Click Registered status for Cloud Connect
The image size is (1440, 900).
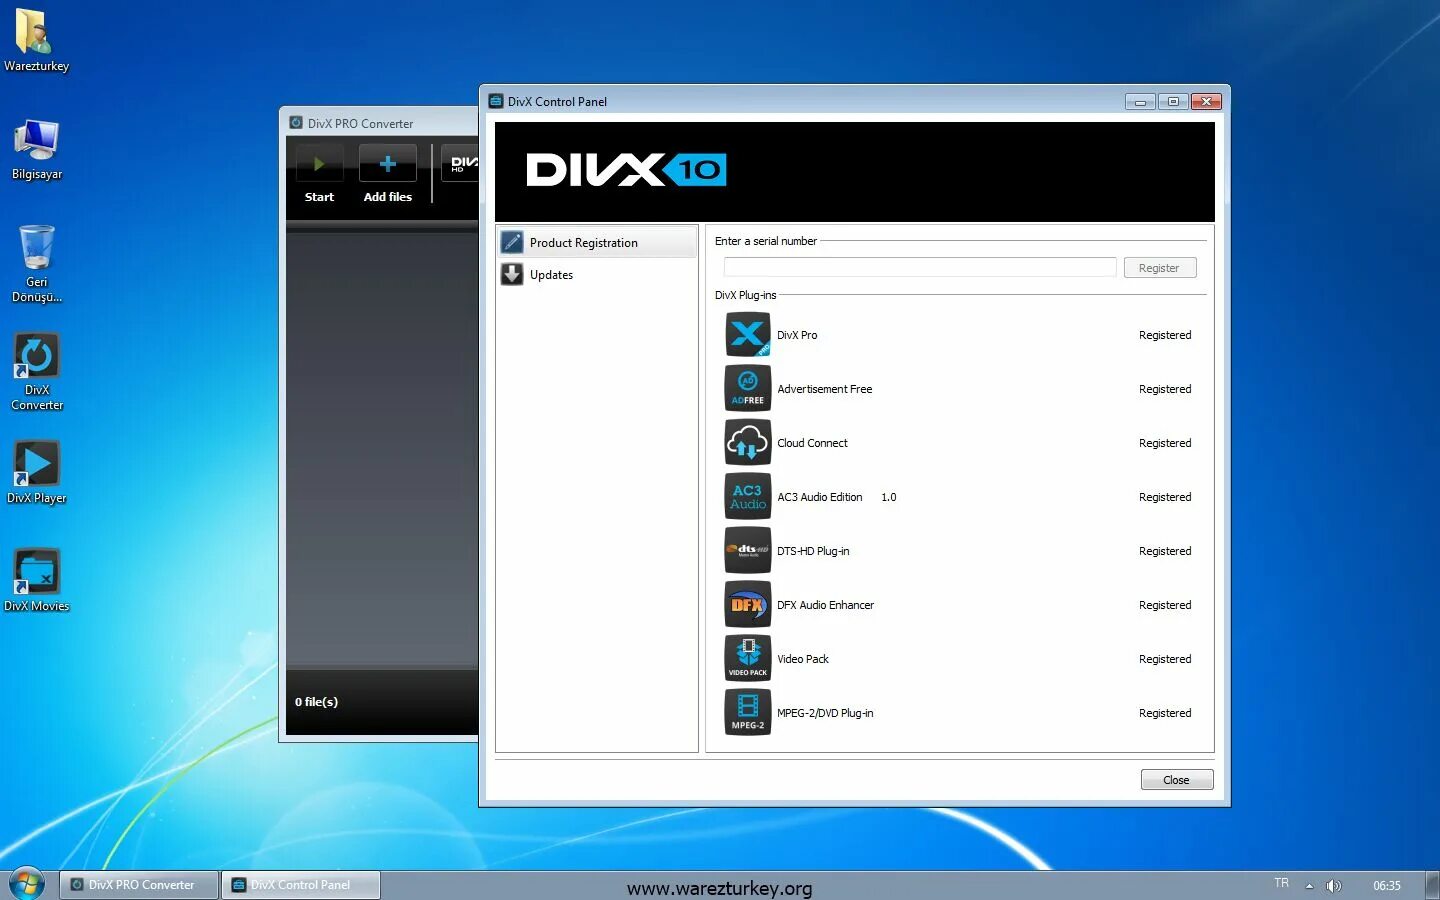tap(1165, 443)
